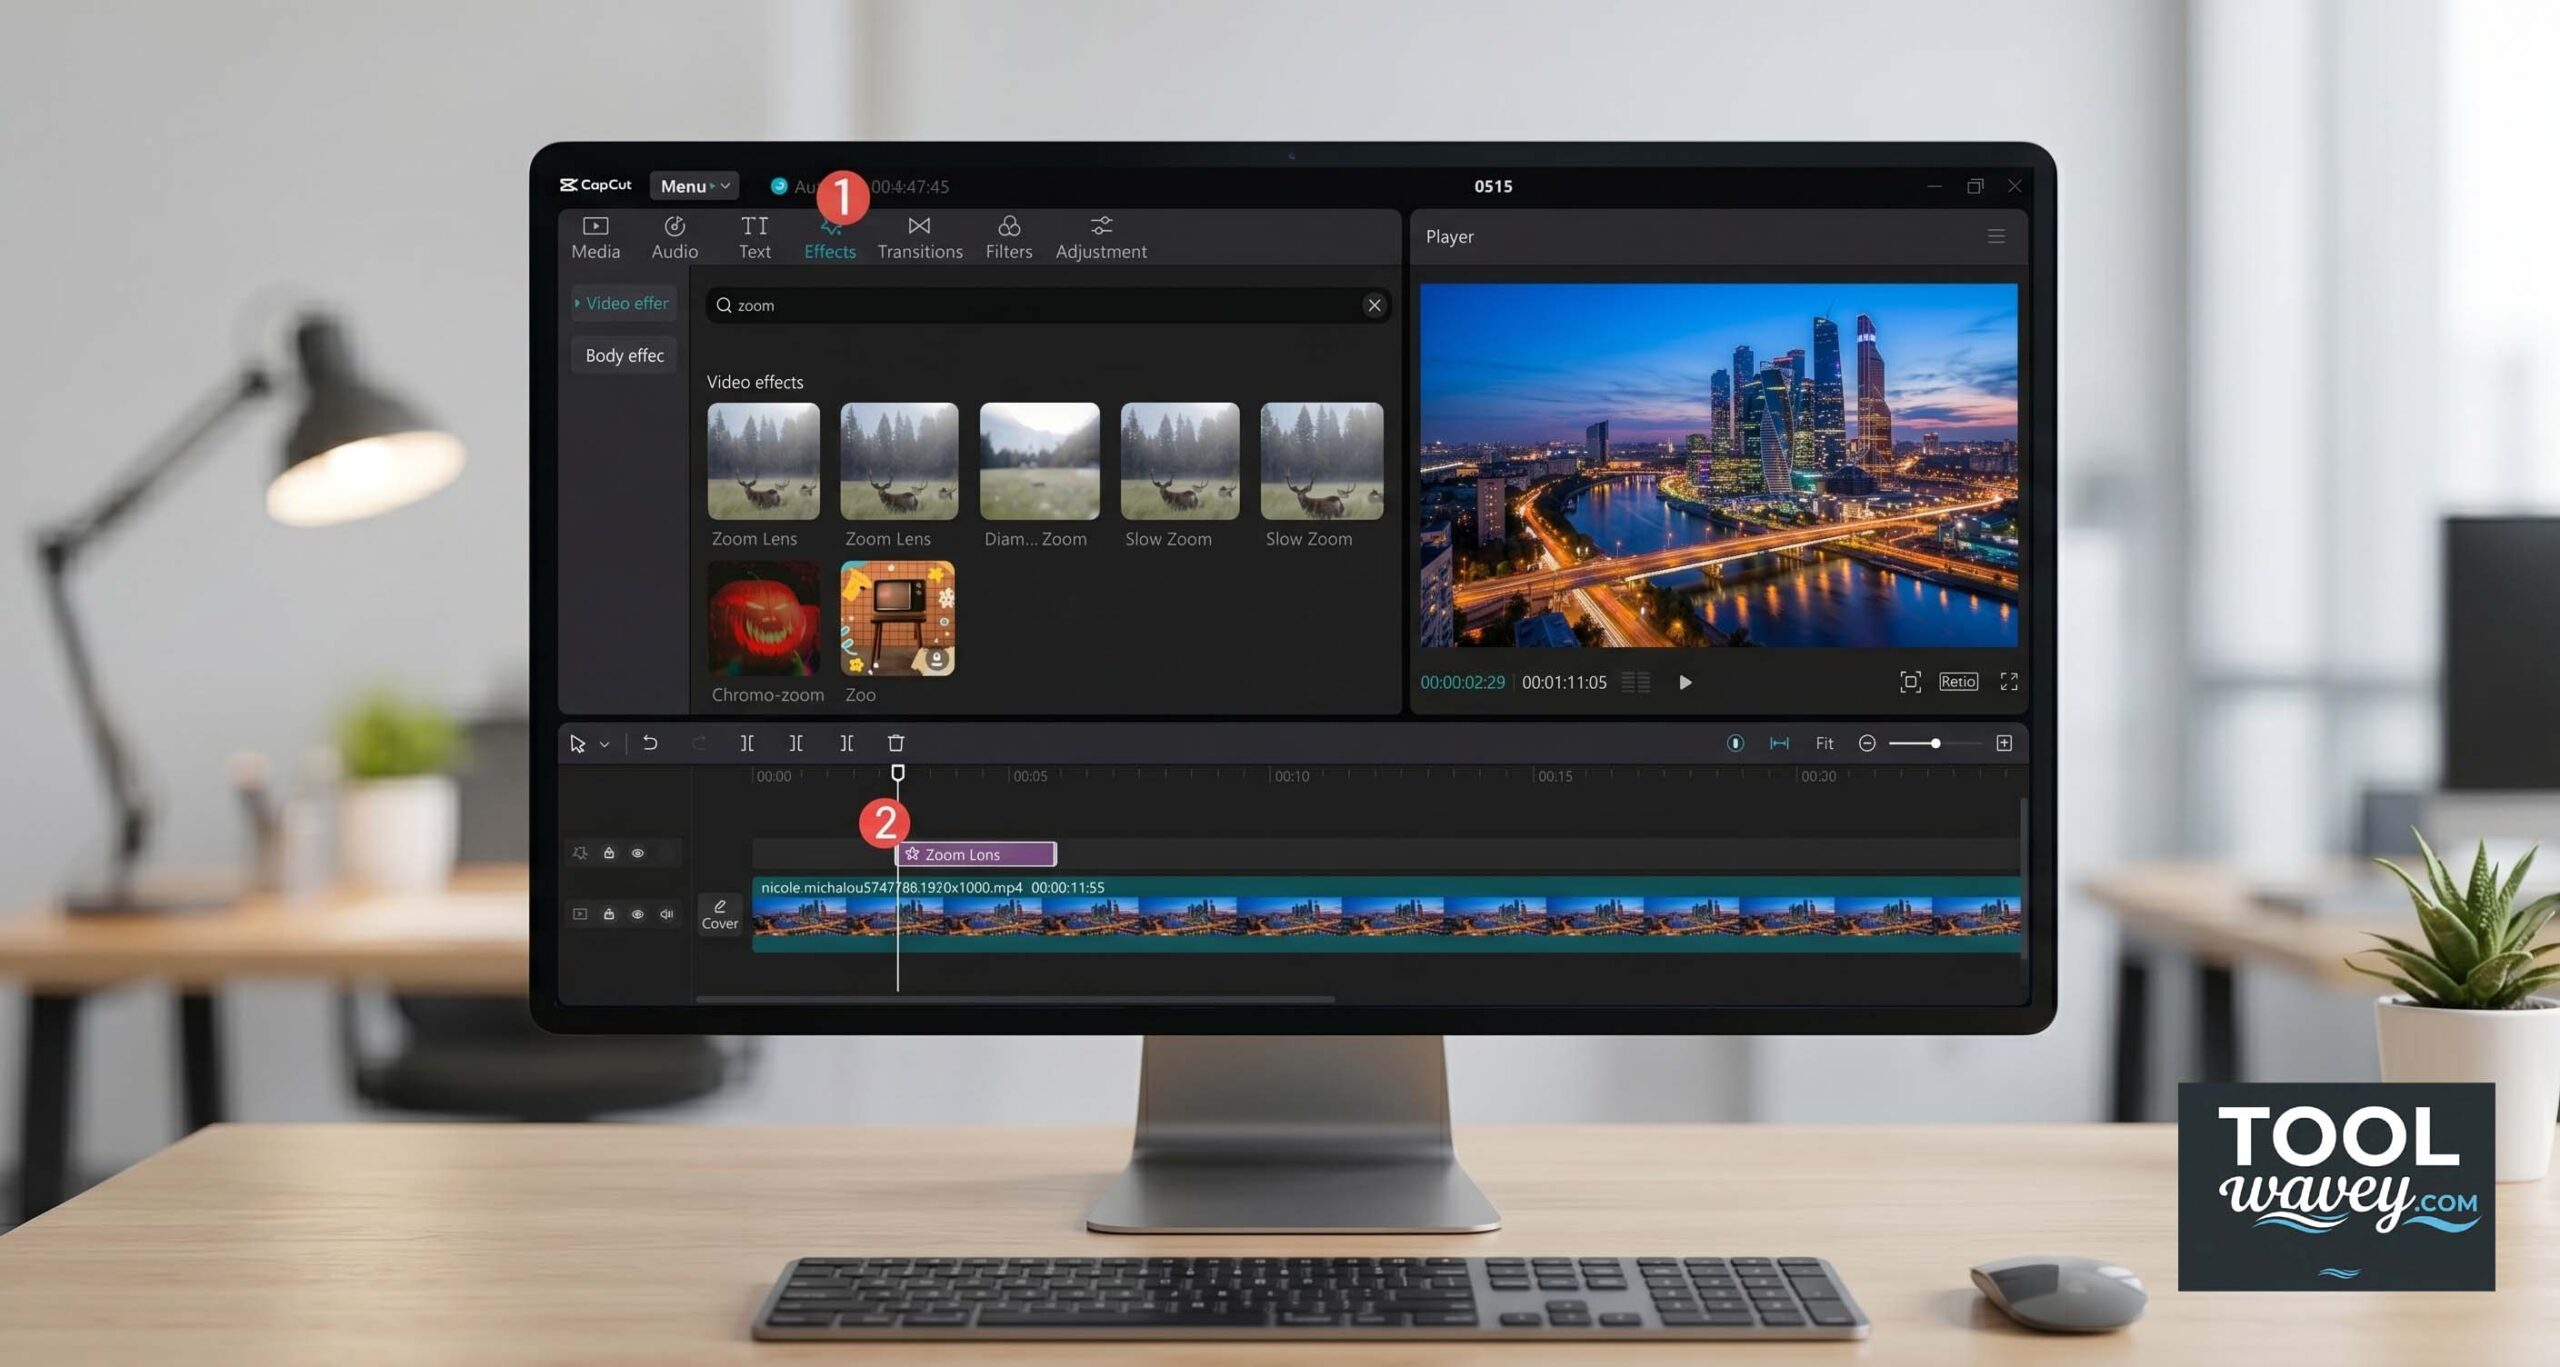Viewport: 2560px width, 1367px height.
Task: Click the project title 0515
Action: click(1493, 186)
